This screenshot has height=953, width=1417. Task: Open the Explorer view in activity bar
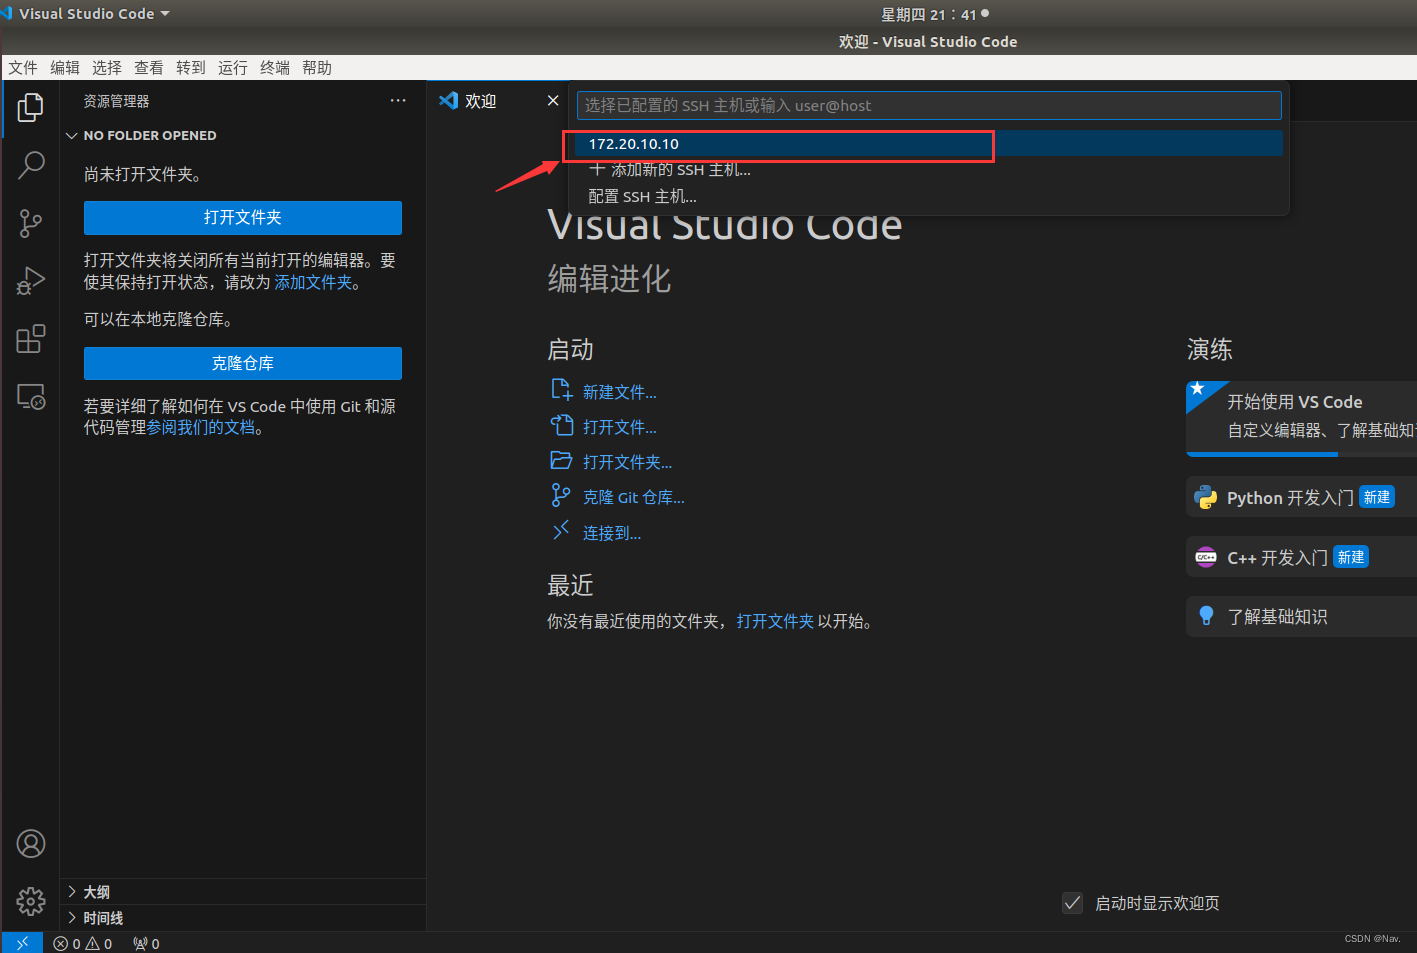31,107
